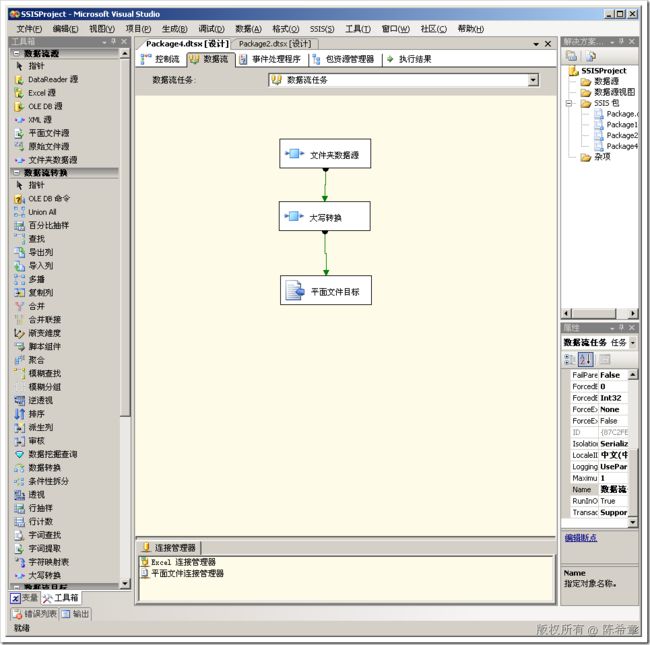
Task: Open the 数据流任务 dropdown list
Action: pos(533,80)
